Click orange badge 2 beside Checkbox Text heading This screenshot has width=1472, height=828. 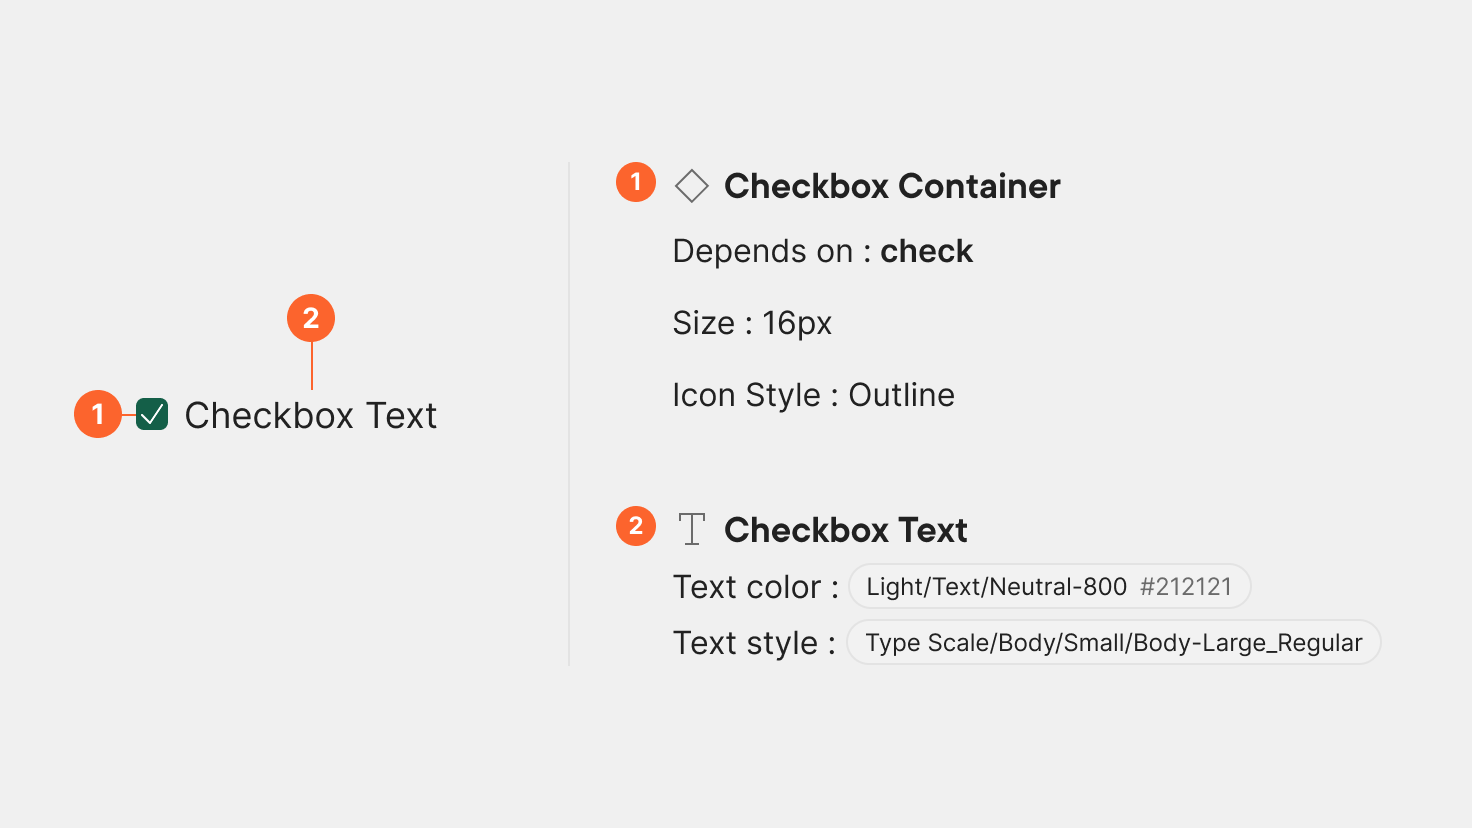[x=636, y=526]
